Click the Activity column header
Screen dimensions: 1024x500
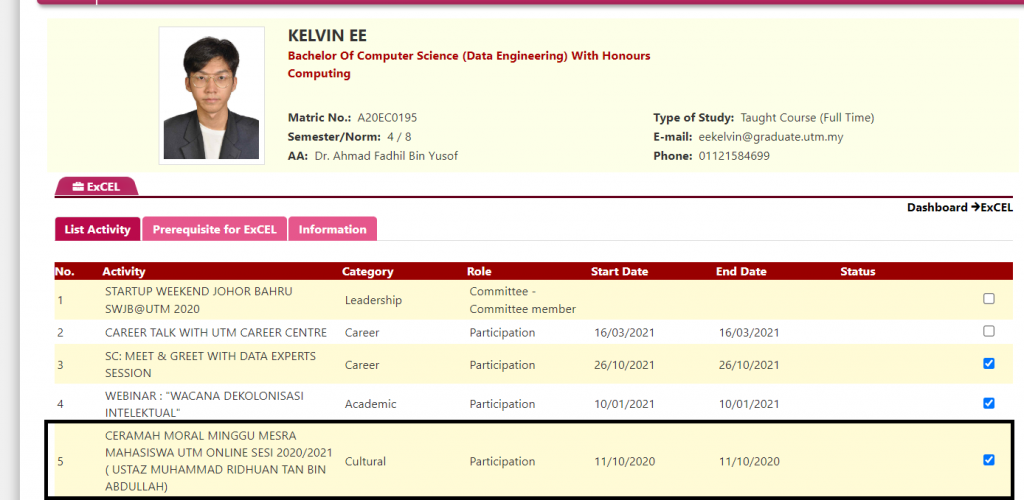[x=123, y=271]
